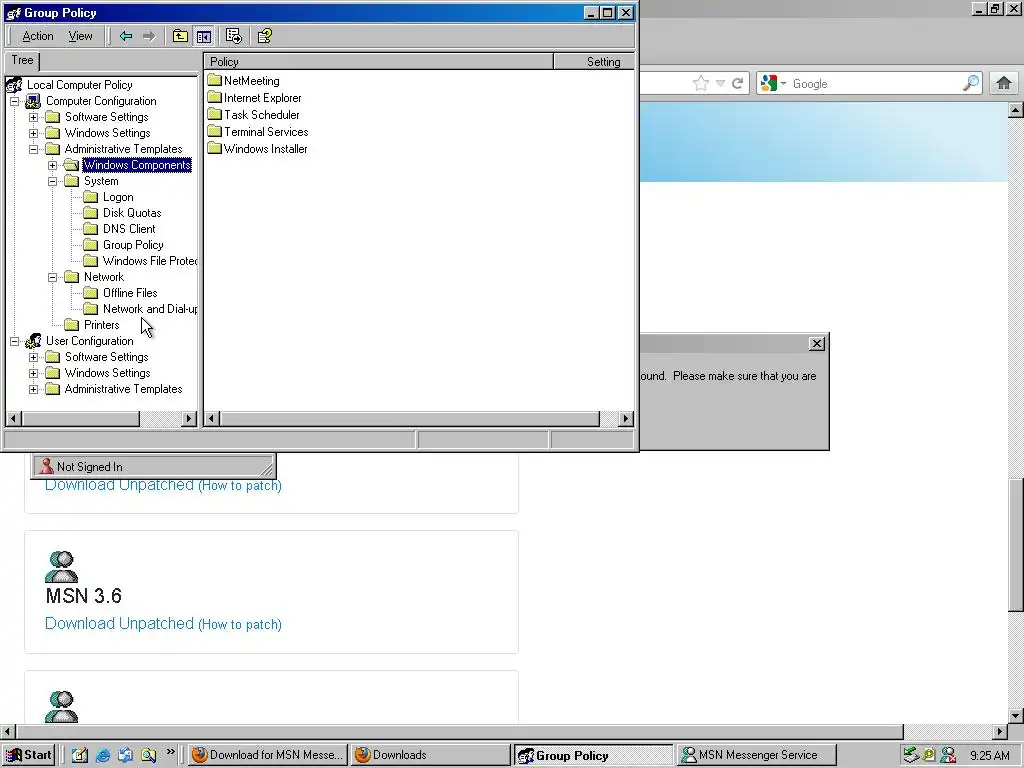Screen dimensions: 1024x768
Task: Click the Start button
Action: click(x=29, y=755)
